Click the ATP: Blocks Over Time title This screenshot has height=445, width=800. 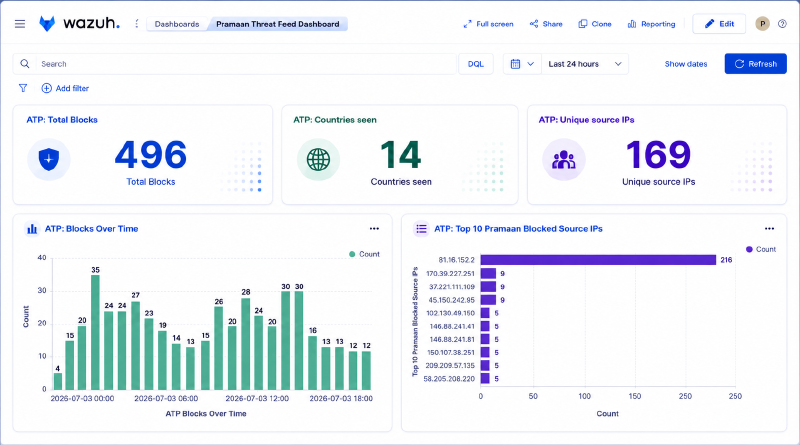pyautogui.click(x=91, y=229)
